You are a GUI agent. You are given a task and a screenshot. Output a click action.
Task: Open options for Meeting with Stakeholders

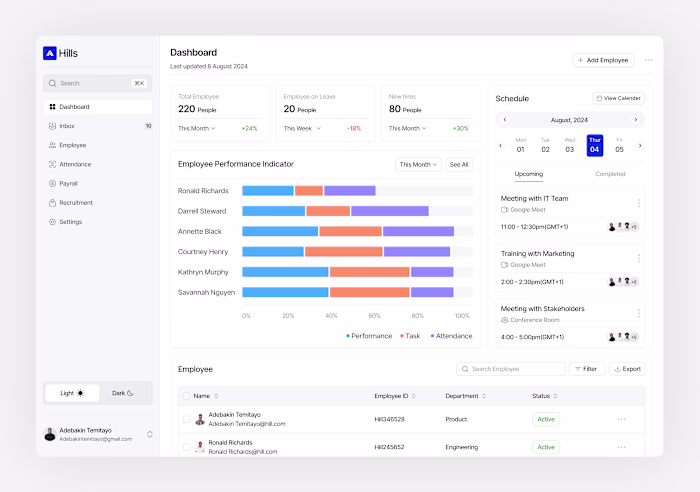pyautogui.click(x=639, y=313)
